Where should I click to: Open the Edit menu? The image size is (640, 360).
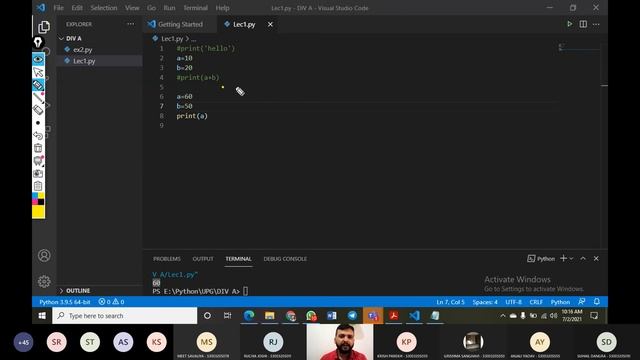(77, 8)
